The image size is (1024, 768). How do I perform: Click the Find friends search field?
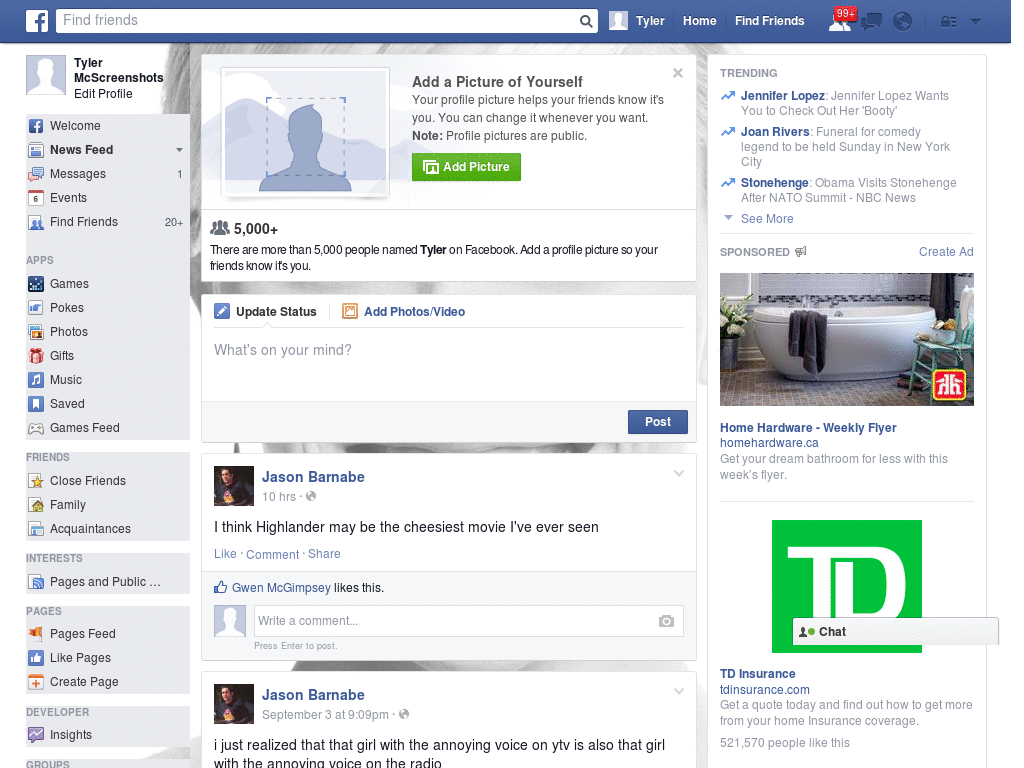[x=318, y=21]
